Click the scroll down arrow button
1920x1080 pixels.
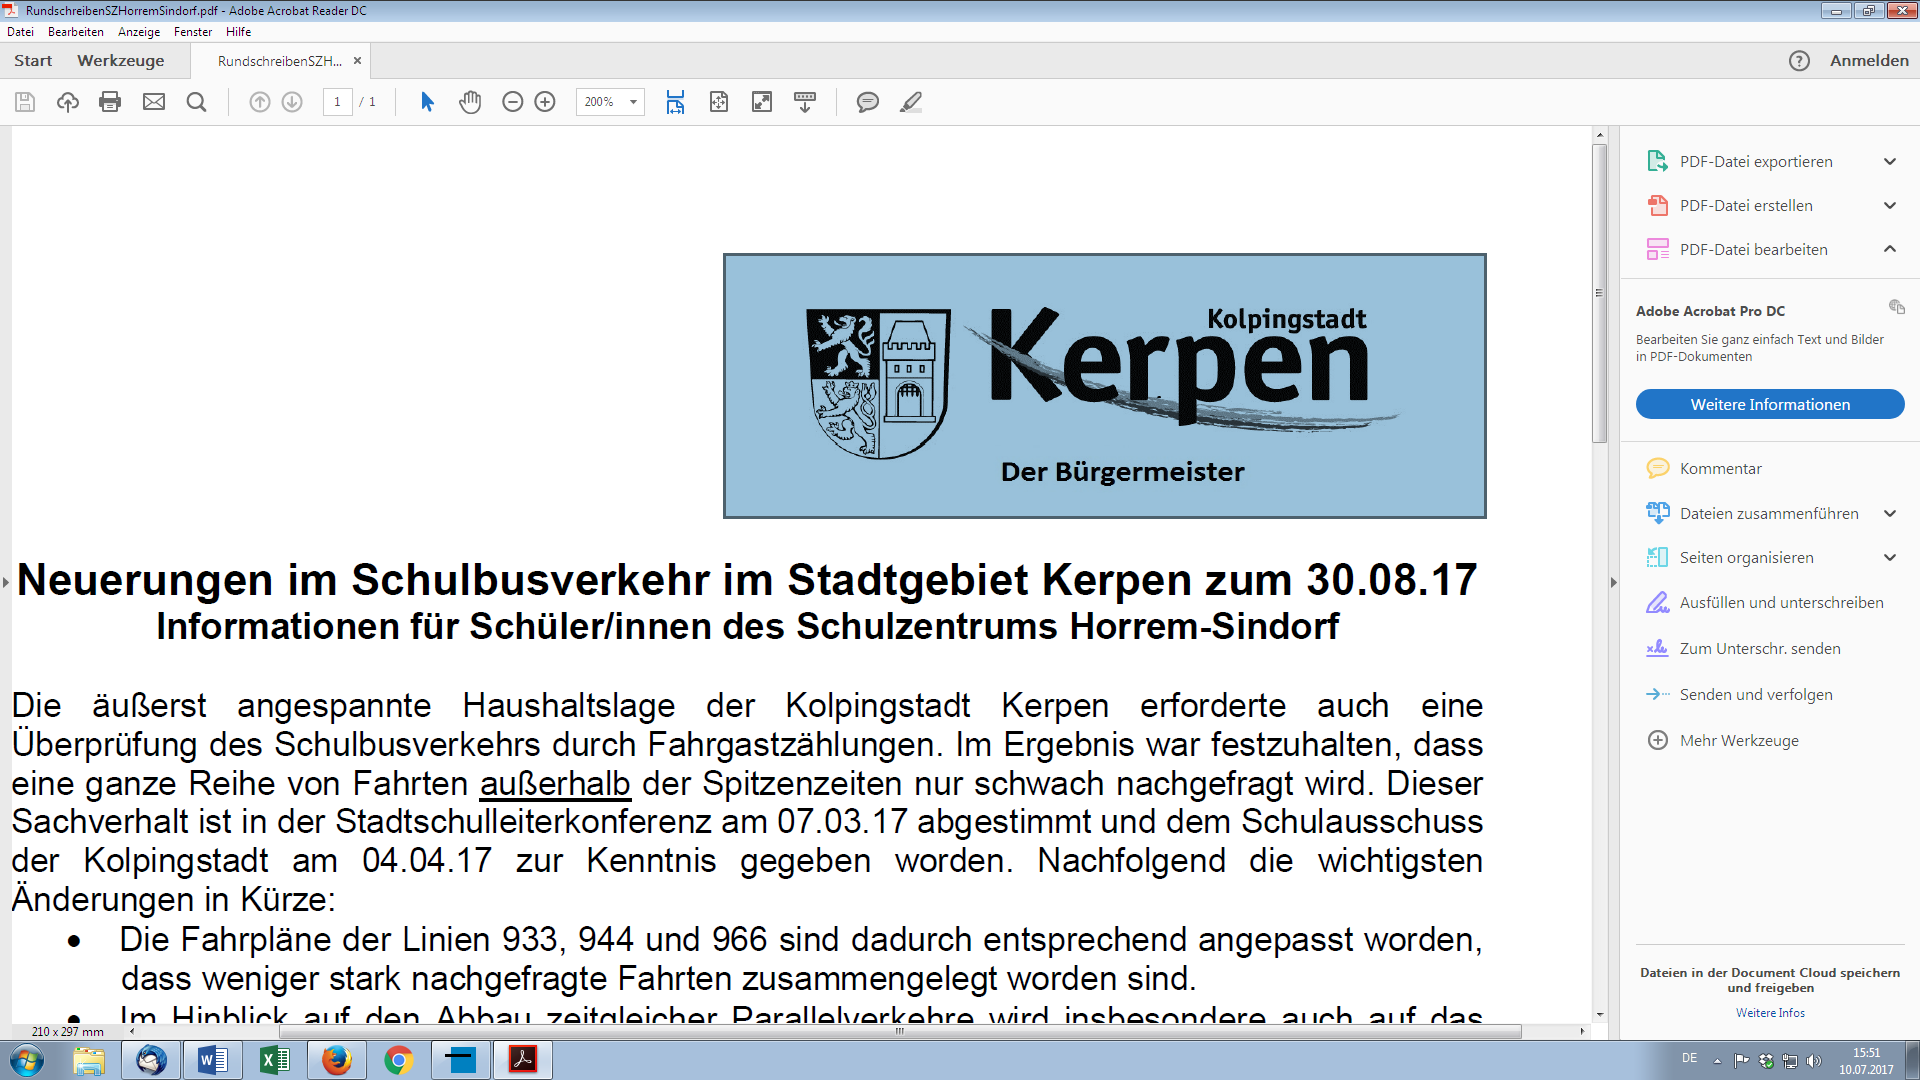(x=1599, y=1015)
